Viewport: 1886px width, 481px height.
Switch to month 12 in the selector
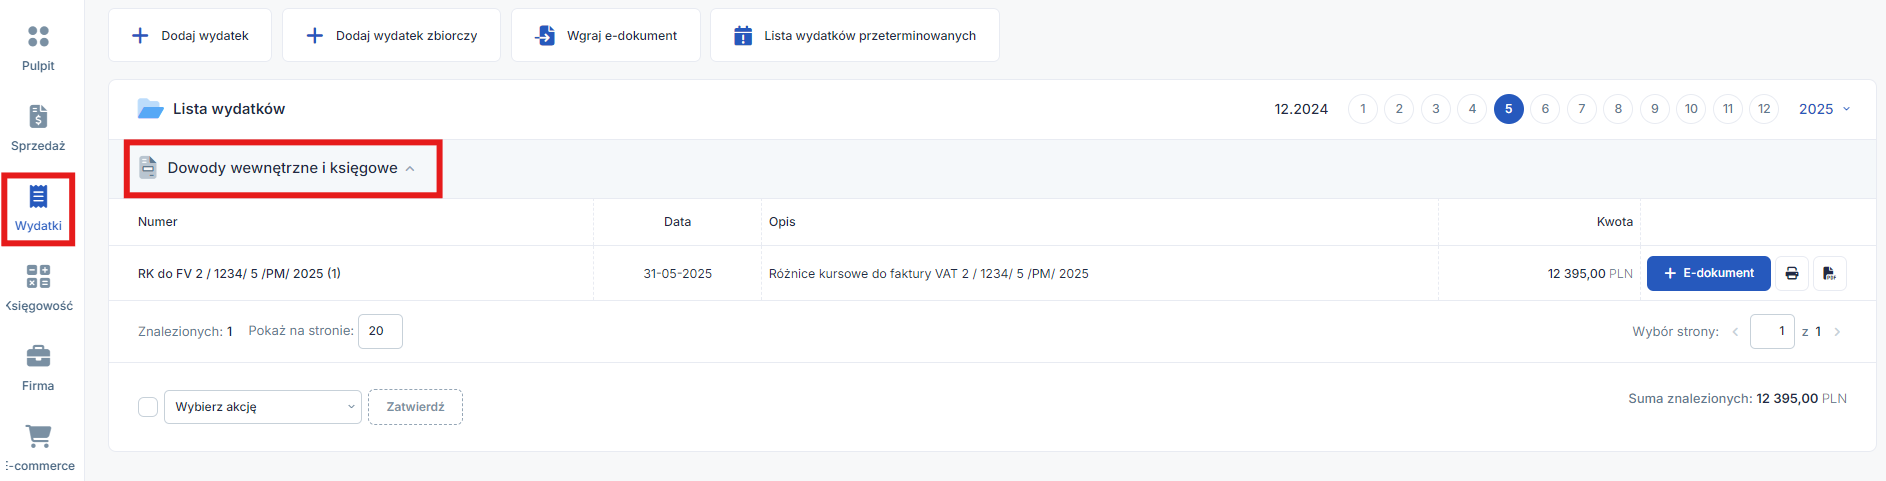pyautogui.click(x=1764, y=109)
